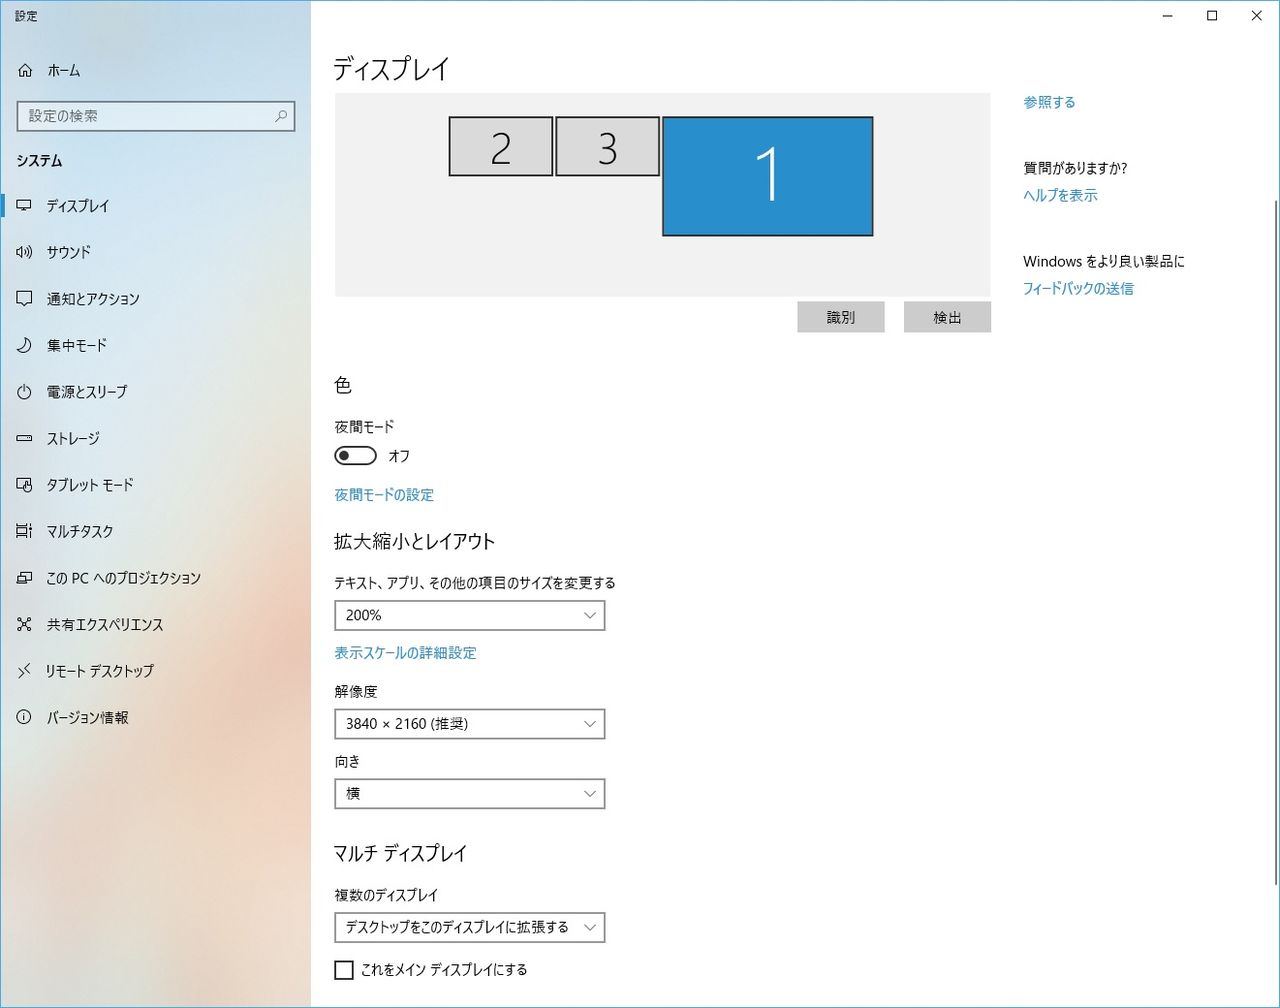The width and height of the screenshot is (1280, 1008).
Task: Click the shared experiences icon beside 共有エクスペリエンス
Action: [25, 624]
